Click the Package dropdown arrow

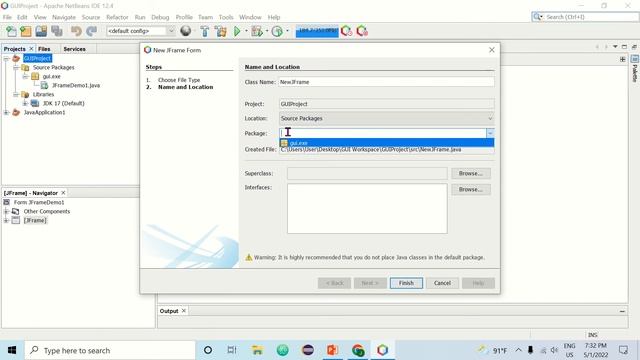pos(490,133)
